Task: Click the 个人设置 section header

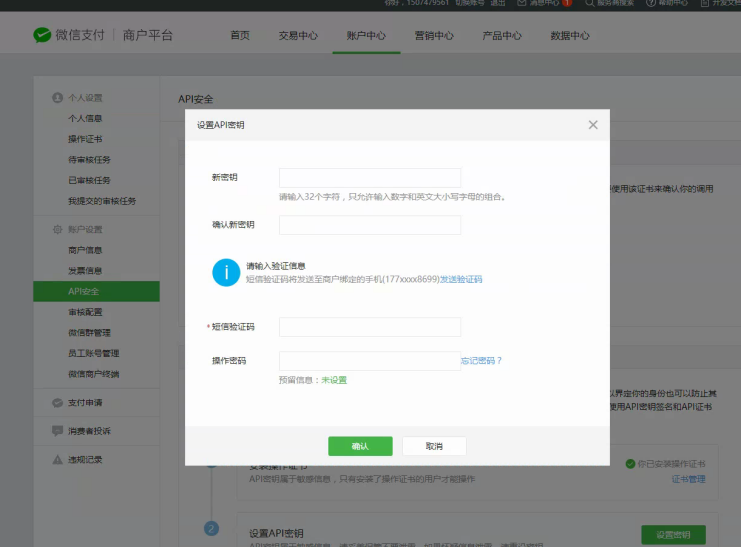Action: click(85, 98)
